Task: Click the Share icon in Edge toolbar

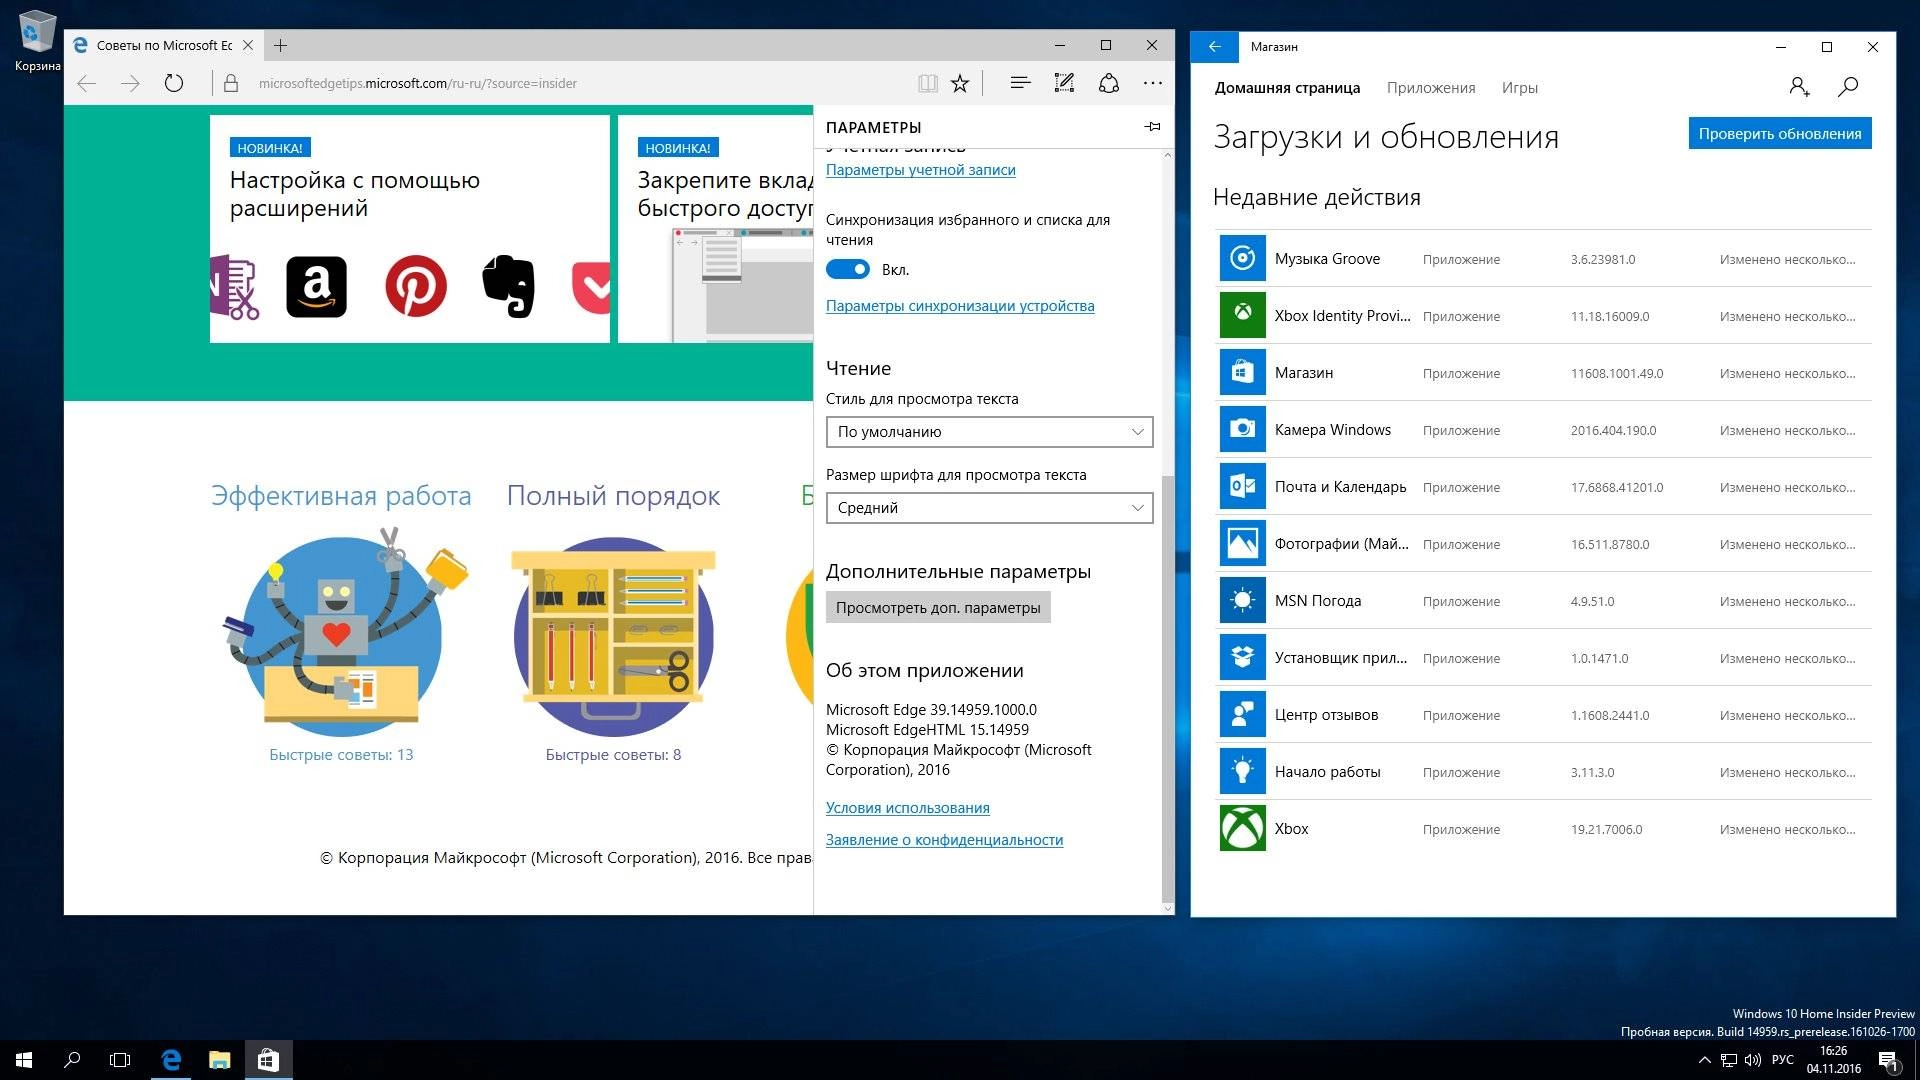Action: (x=1108, y=84)
